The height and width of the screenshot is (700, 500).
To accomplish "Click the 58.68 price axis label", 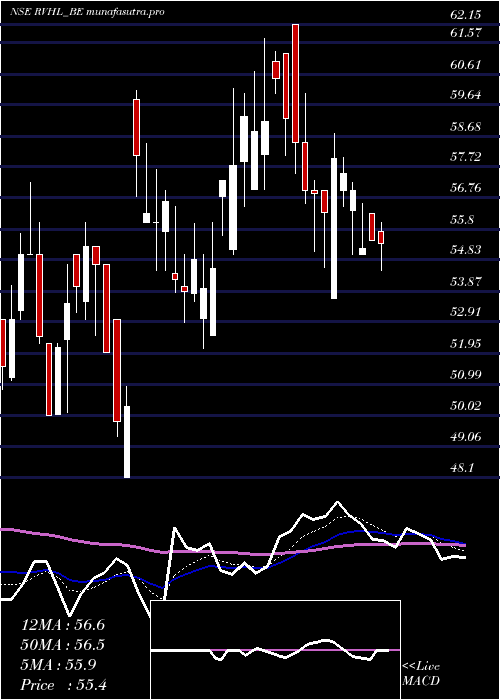I will point(466,126).
